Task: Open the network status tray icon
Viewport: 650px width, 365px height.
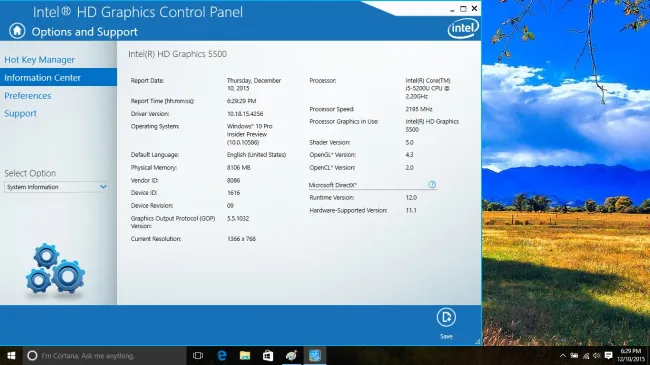Action: point(586,355)
